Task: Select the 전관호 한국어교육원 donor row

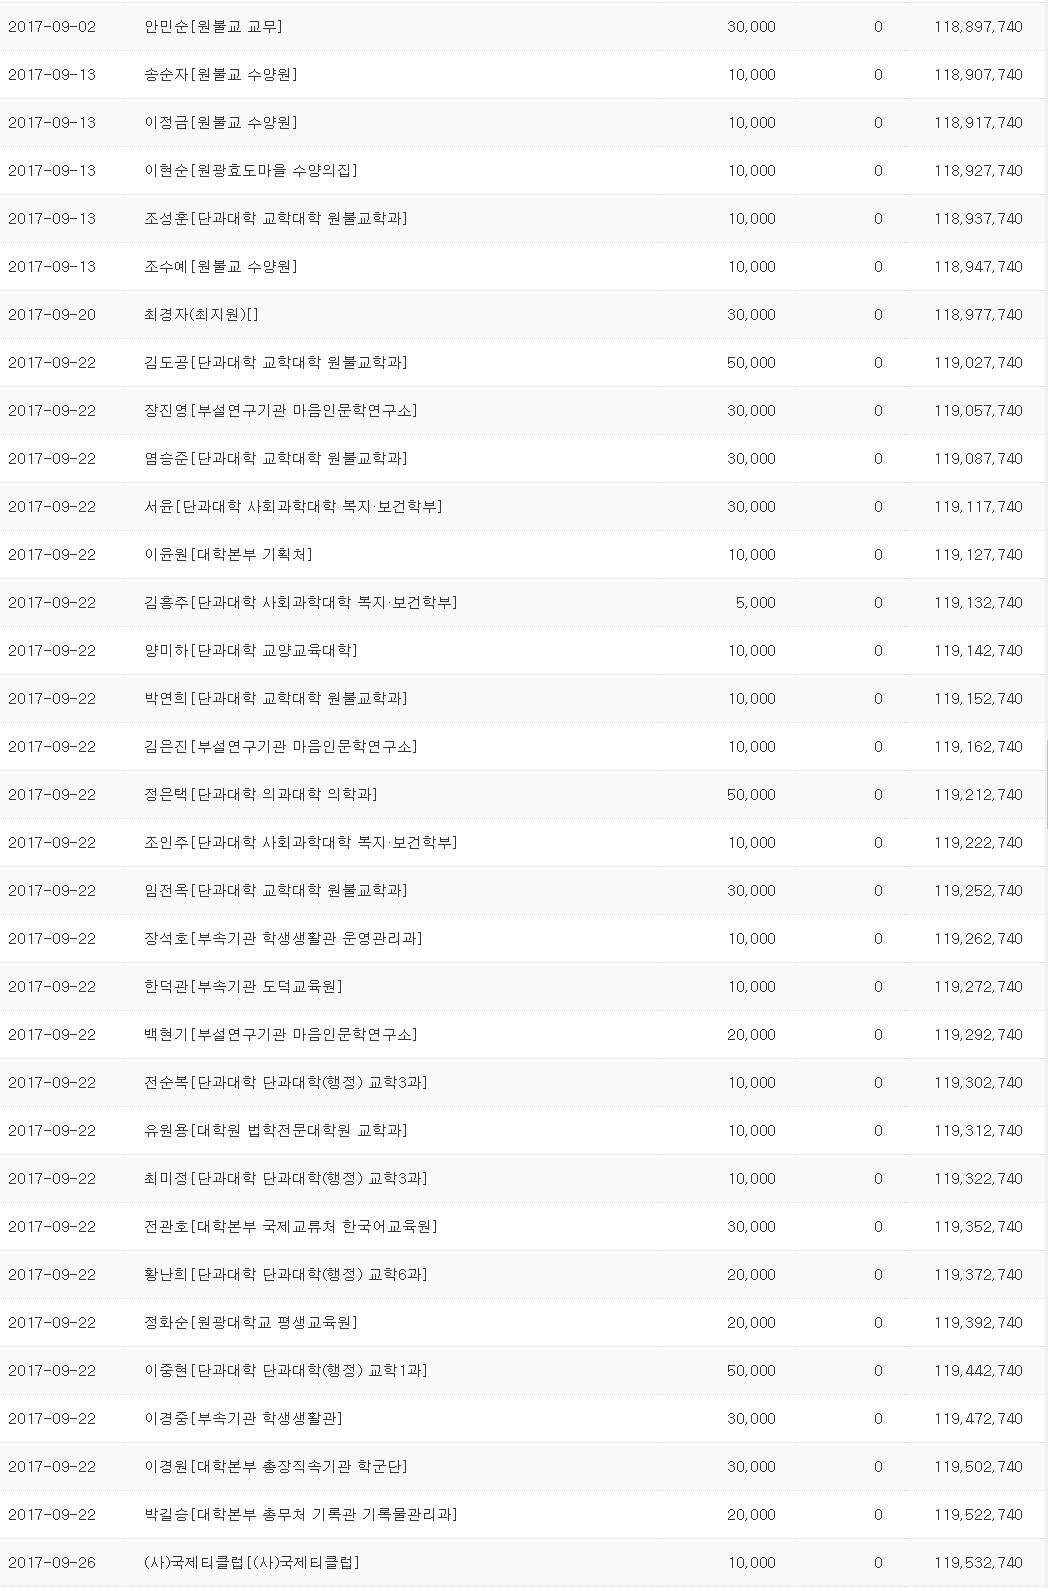Action: (x=290, y=1227)
